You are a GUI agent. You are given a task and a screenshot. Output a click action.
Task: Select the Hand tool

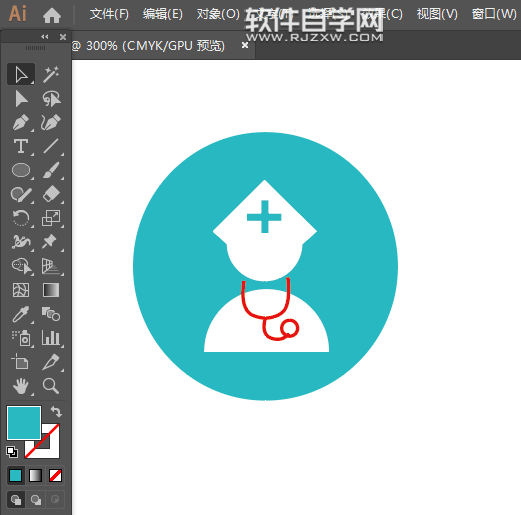21,386
